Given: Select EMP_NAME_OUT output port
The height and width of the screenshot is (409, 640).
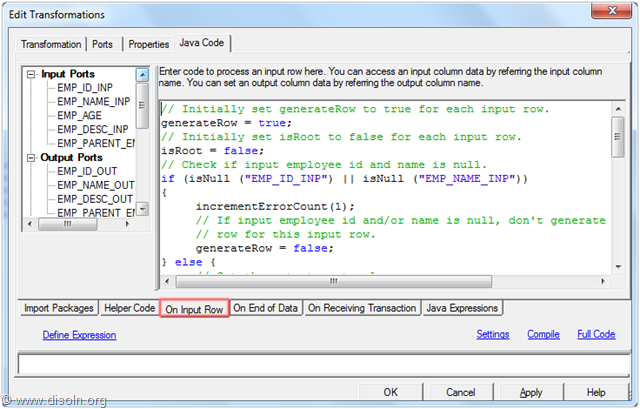Looking at the screenshot, I should click(x=96, y=185).
